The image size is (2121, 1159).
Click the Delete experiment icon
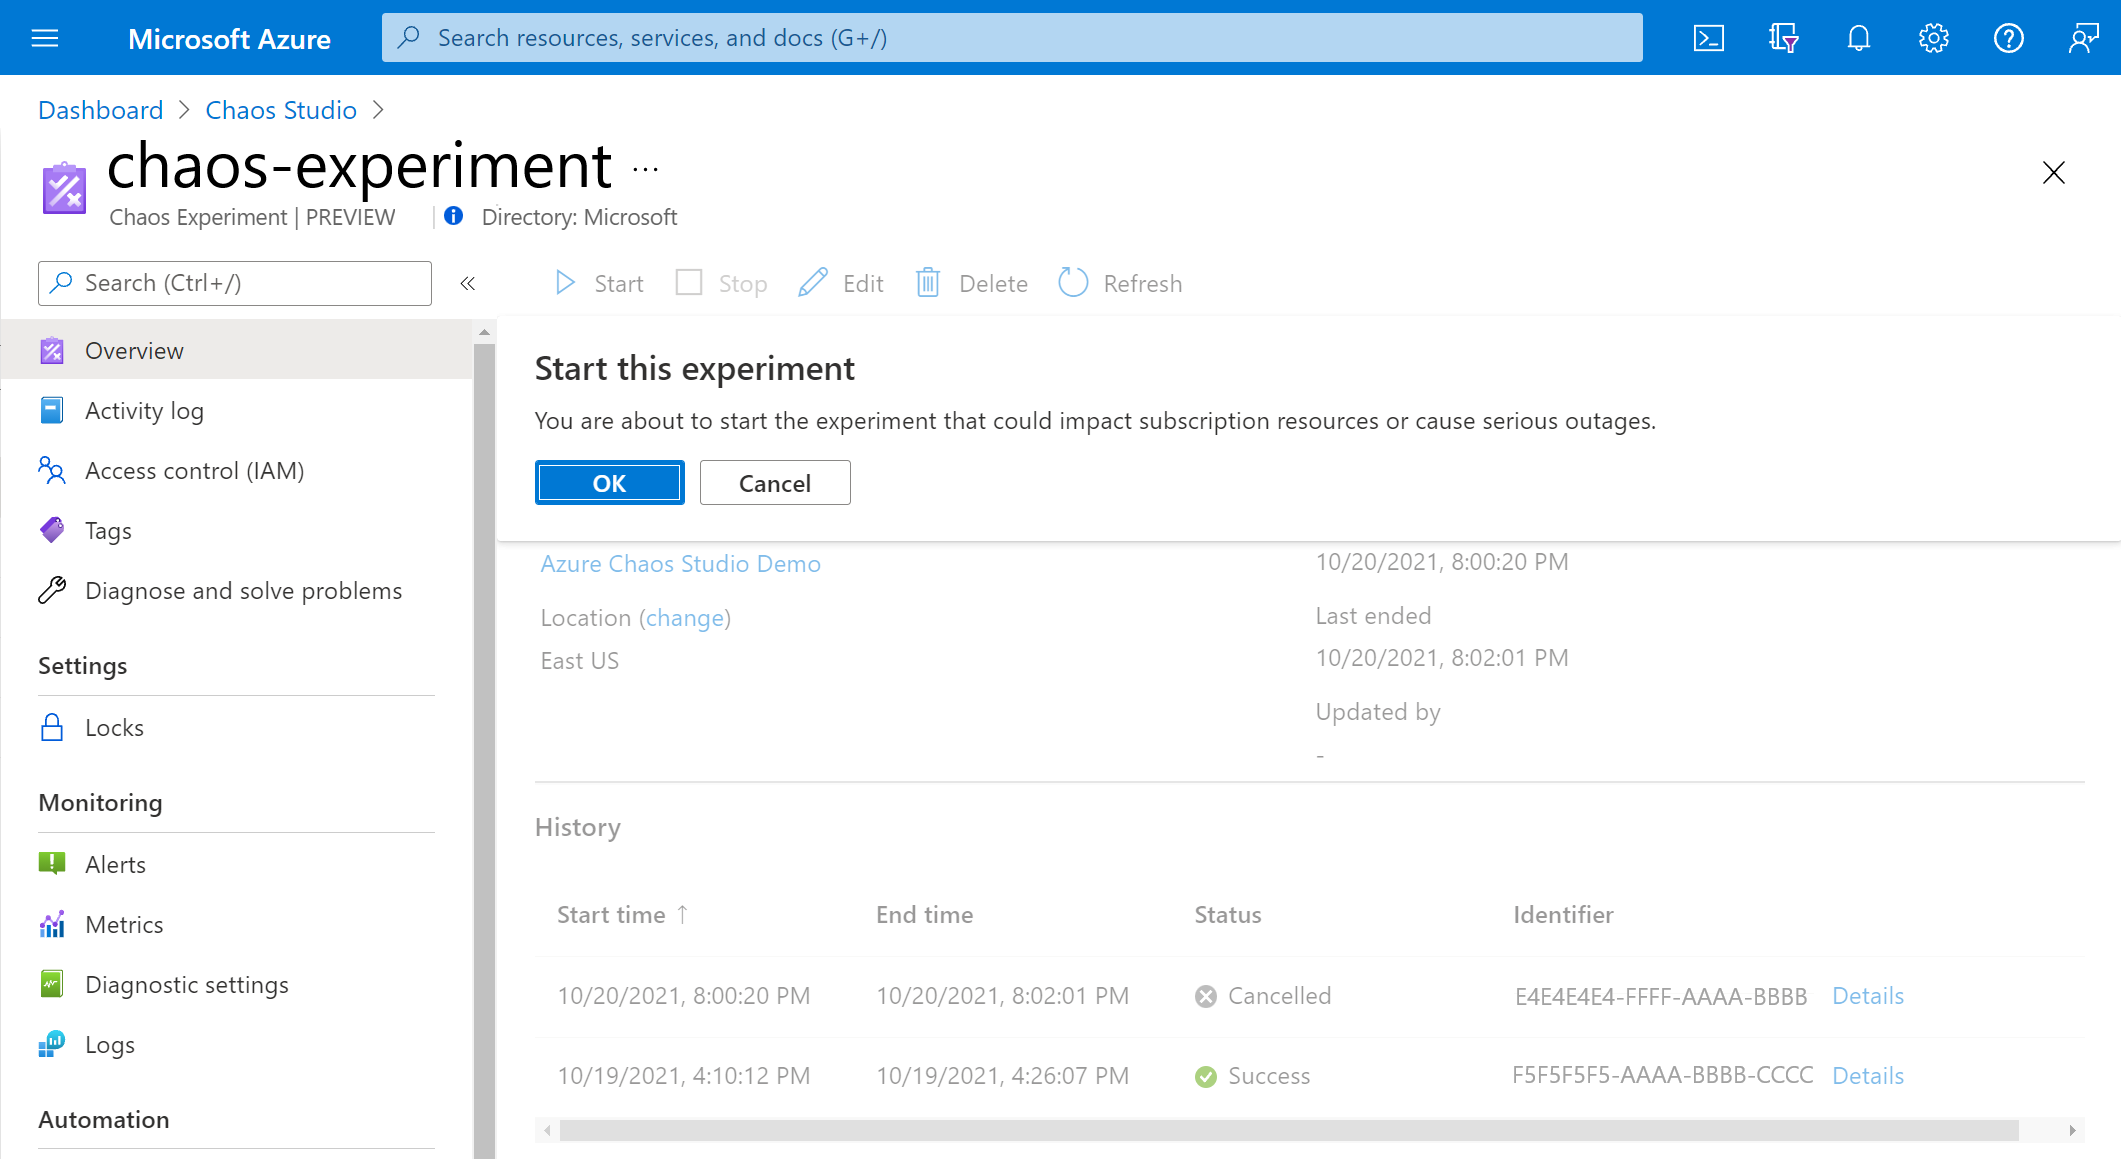coord(928,283)
